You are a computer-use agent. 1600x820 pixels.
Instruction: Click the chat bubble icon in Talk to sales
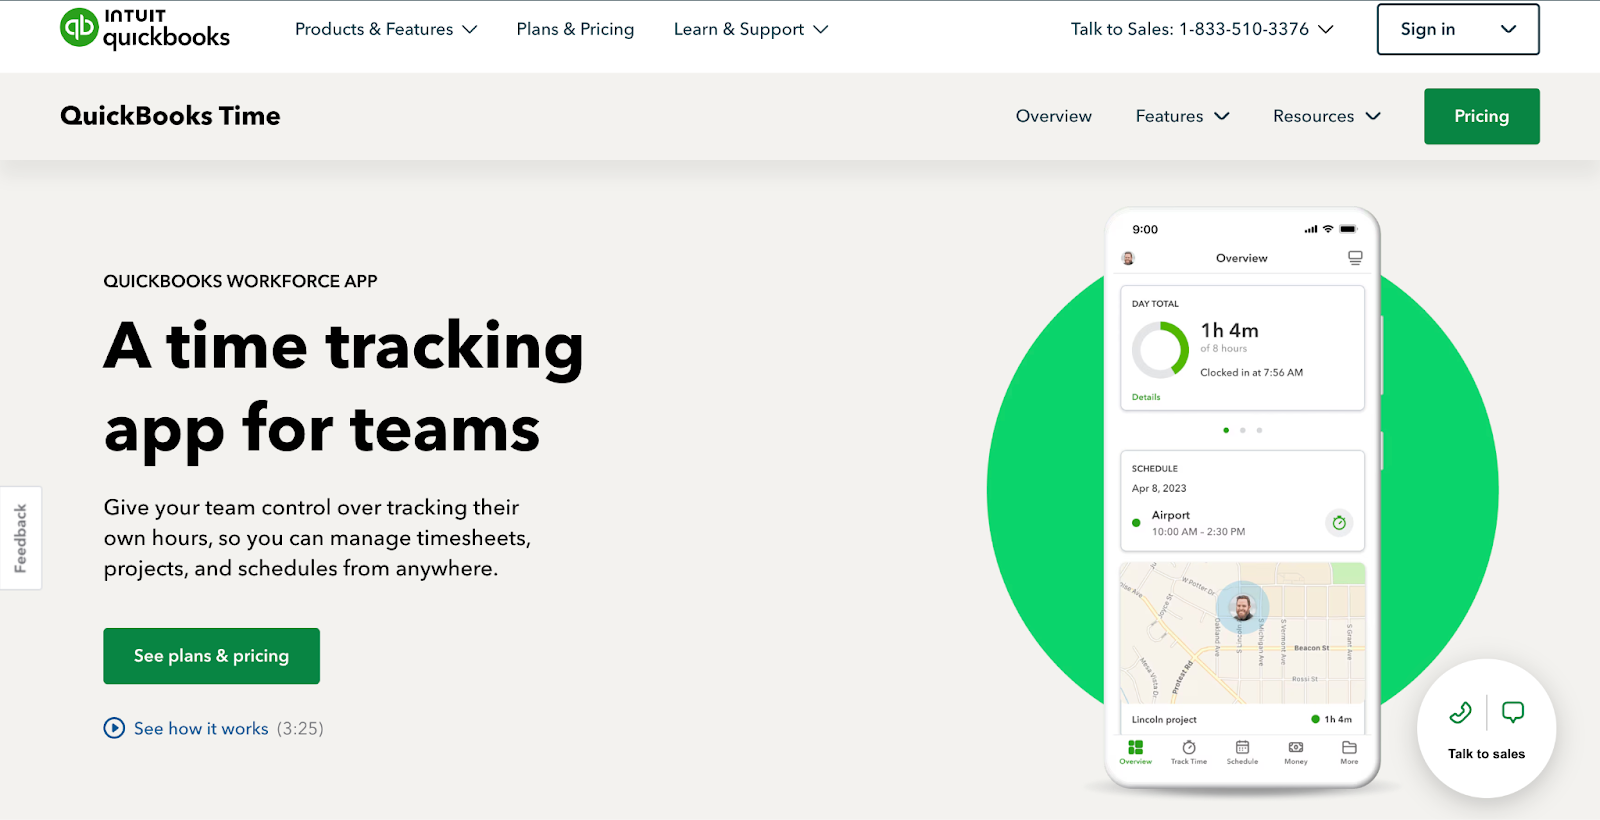coord(1513,712)
